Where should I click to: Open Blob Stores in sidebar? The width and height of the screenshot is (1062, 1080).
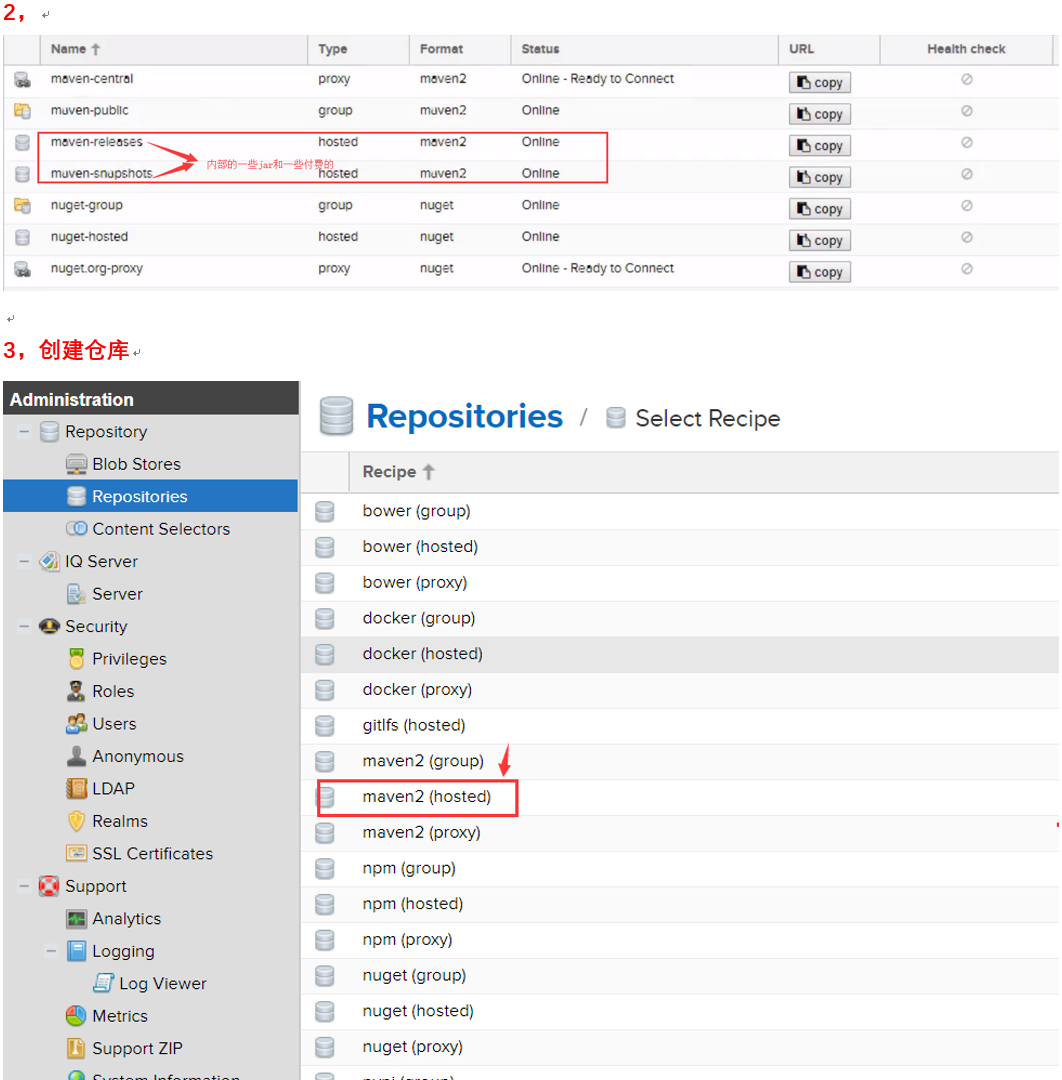[x=136, y=464]
